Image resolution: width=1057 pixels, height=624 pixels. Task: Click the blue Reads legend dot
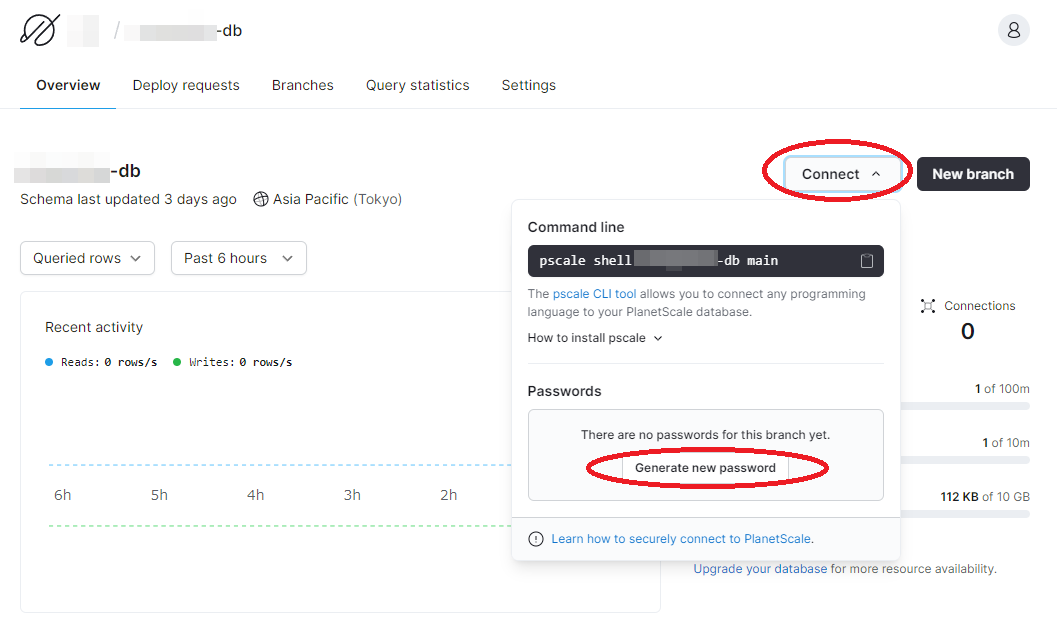pyautogui.click(x=49, y=363)
